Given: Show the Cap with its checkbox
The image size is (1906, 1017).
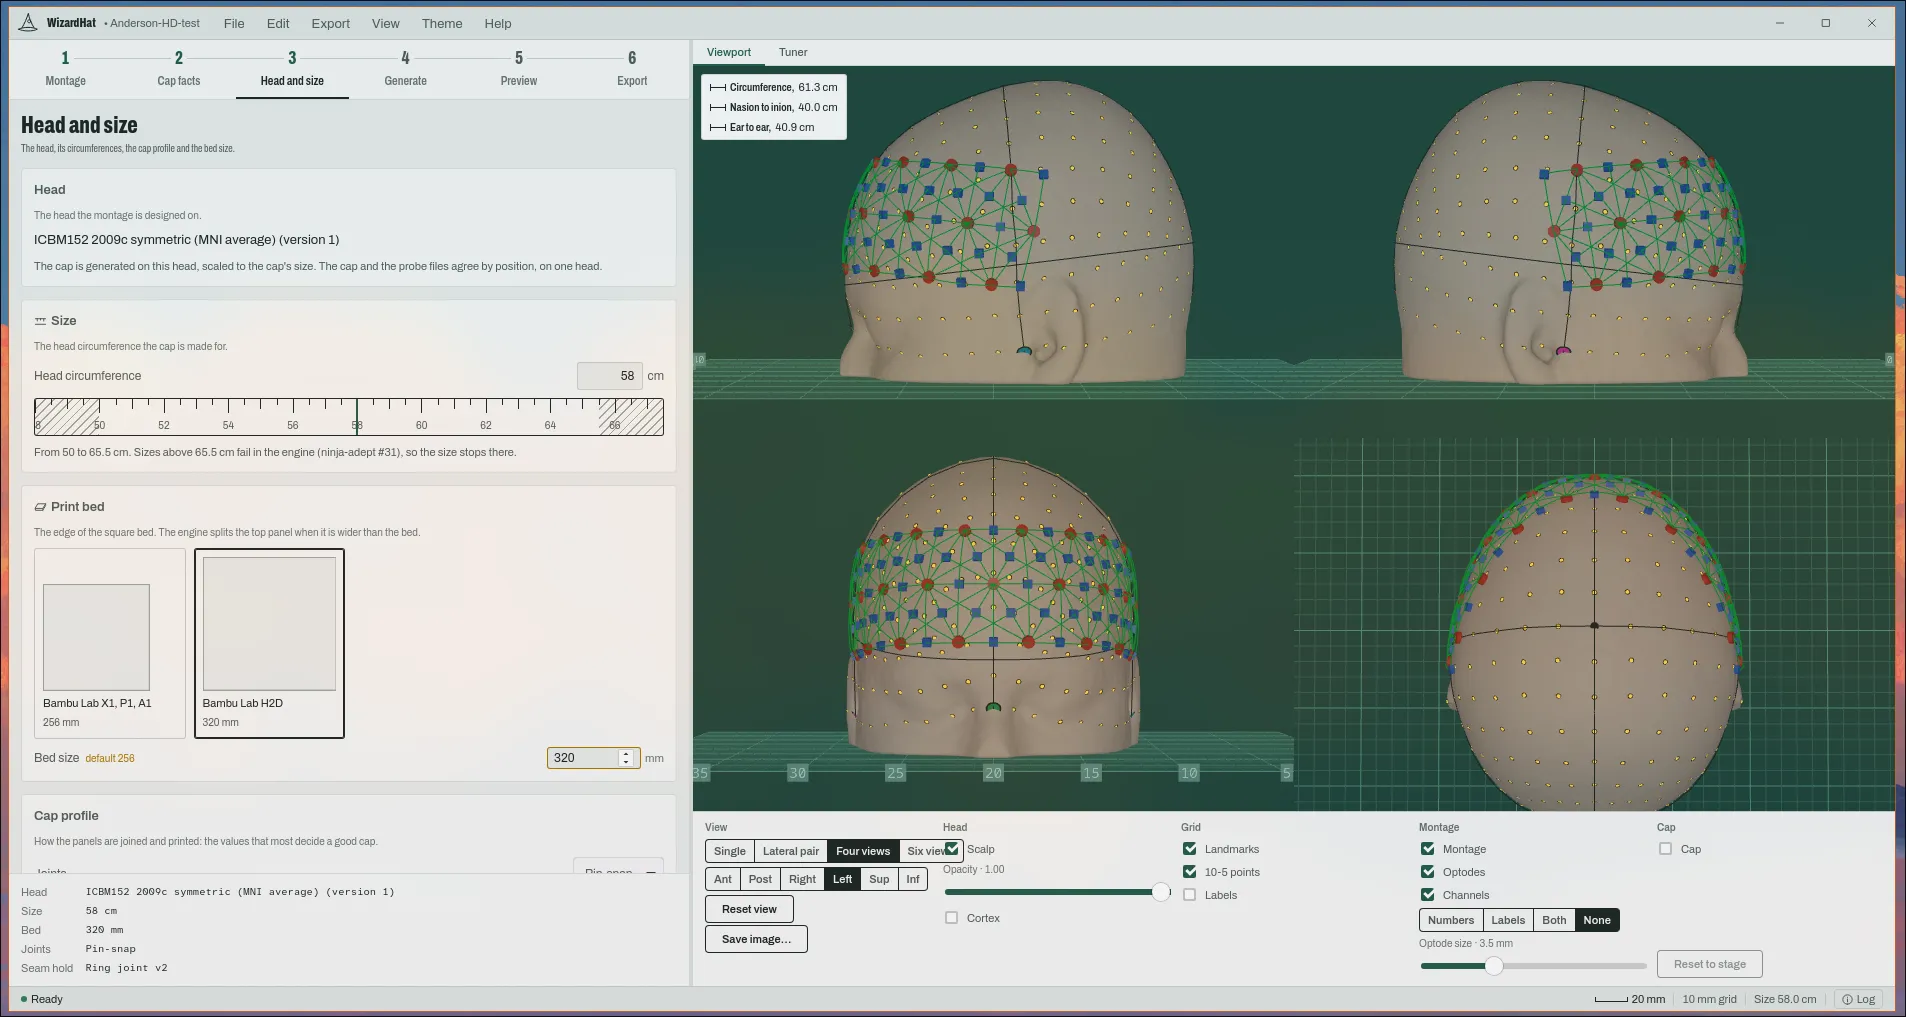Looking at the screenshot, I should [x=1666, y=849].
